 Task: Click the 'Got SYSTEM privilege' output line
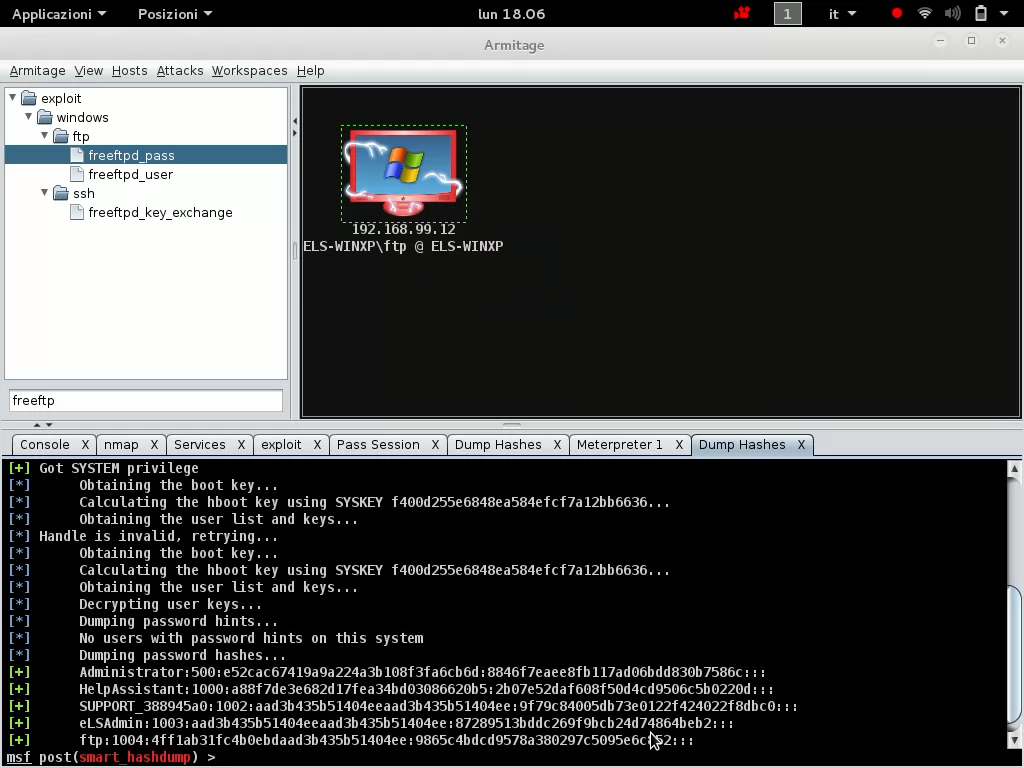pos(103,468)
